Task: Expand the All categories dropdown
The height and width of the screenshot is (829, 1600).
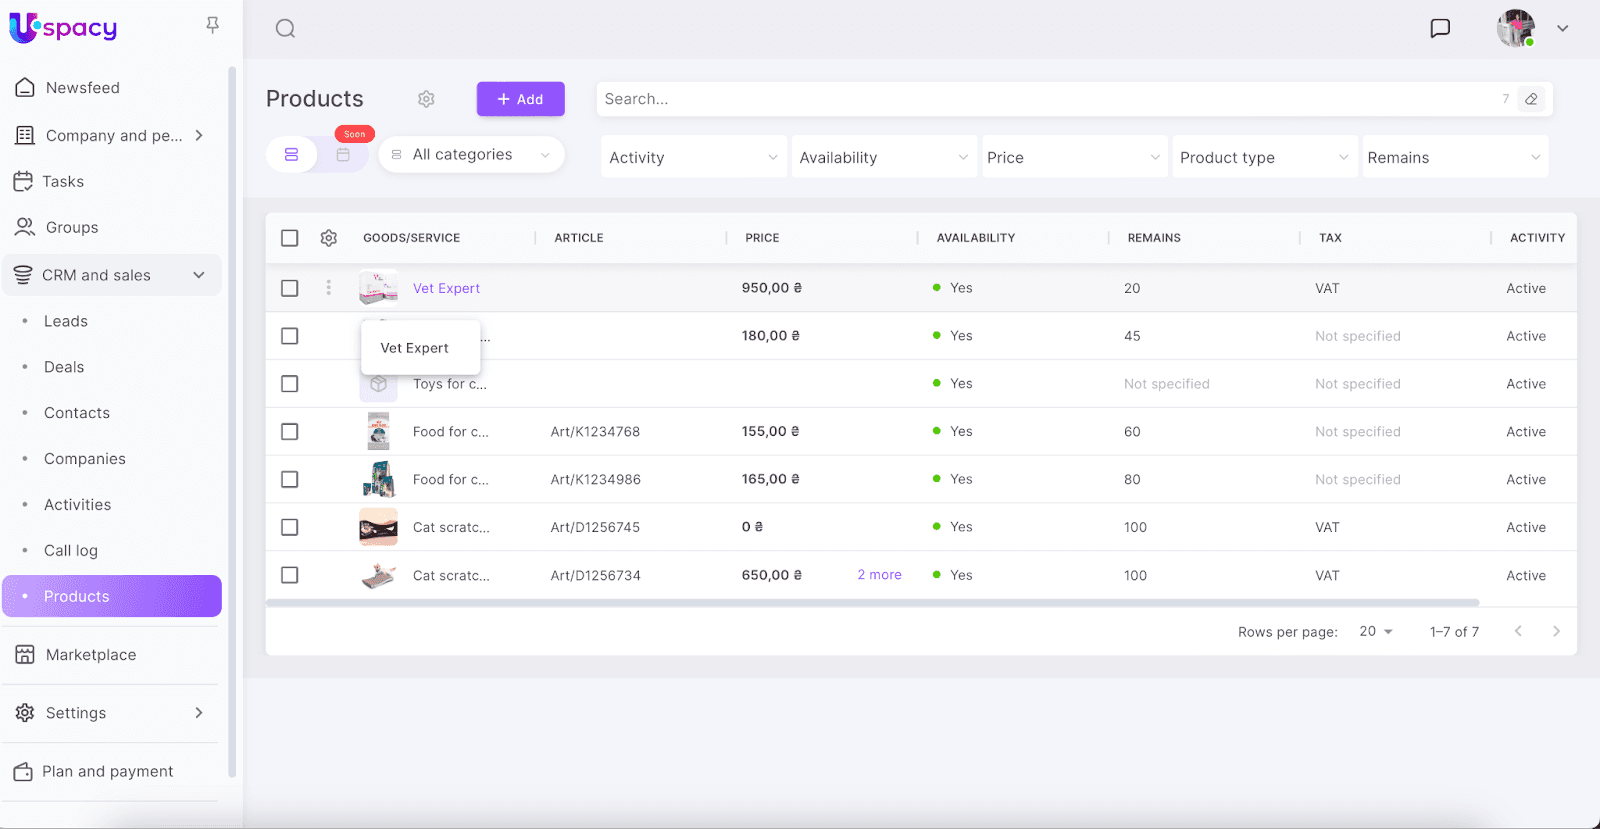Action: click(x=471, y=155)
